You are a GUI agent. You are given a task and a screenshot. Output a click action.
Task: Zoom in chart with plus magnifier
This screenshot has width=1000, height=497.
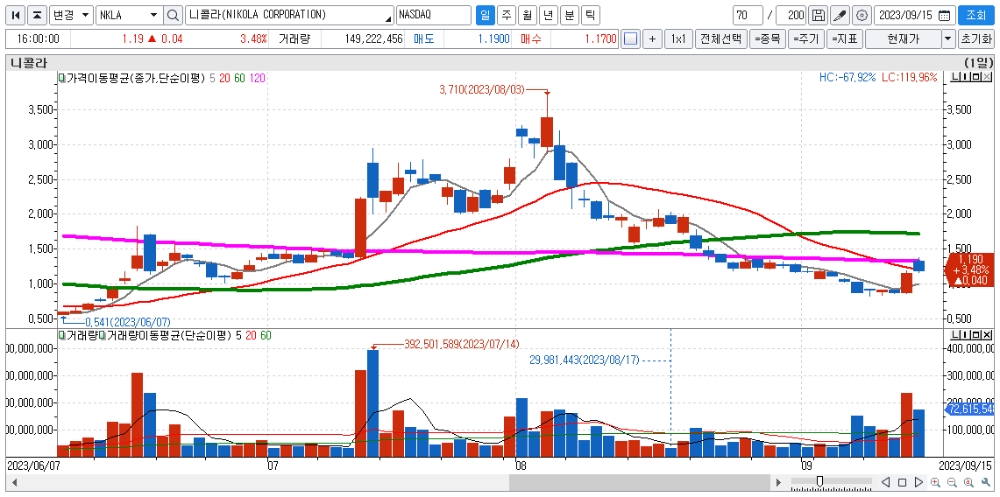tap(936, 482)
